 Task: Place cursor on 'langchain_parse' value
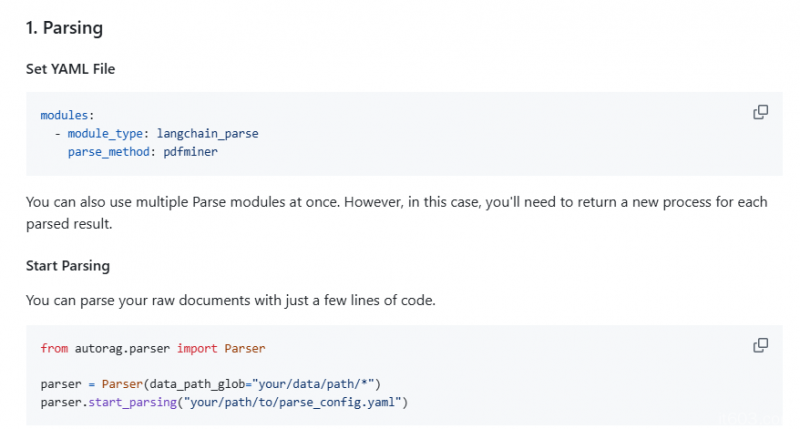tap(207, 133)
